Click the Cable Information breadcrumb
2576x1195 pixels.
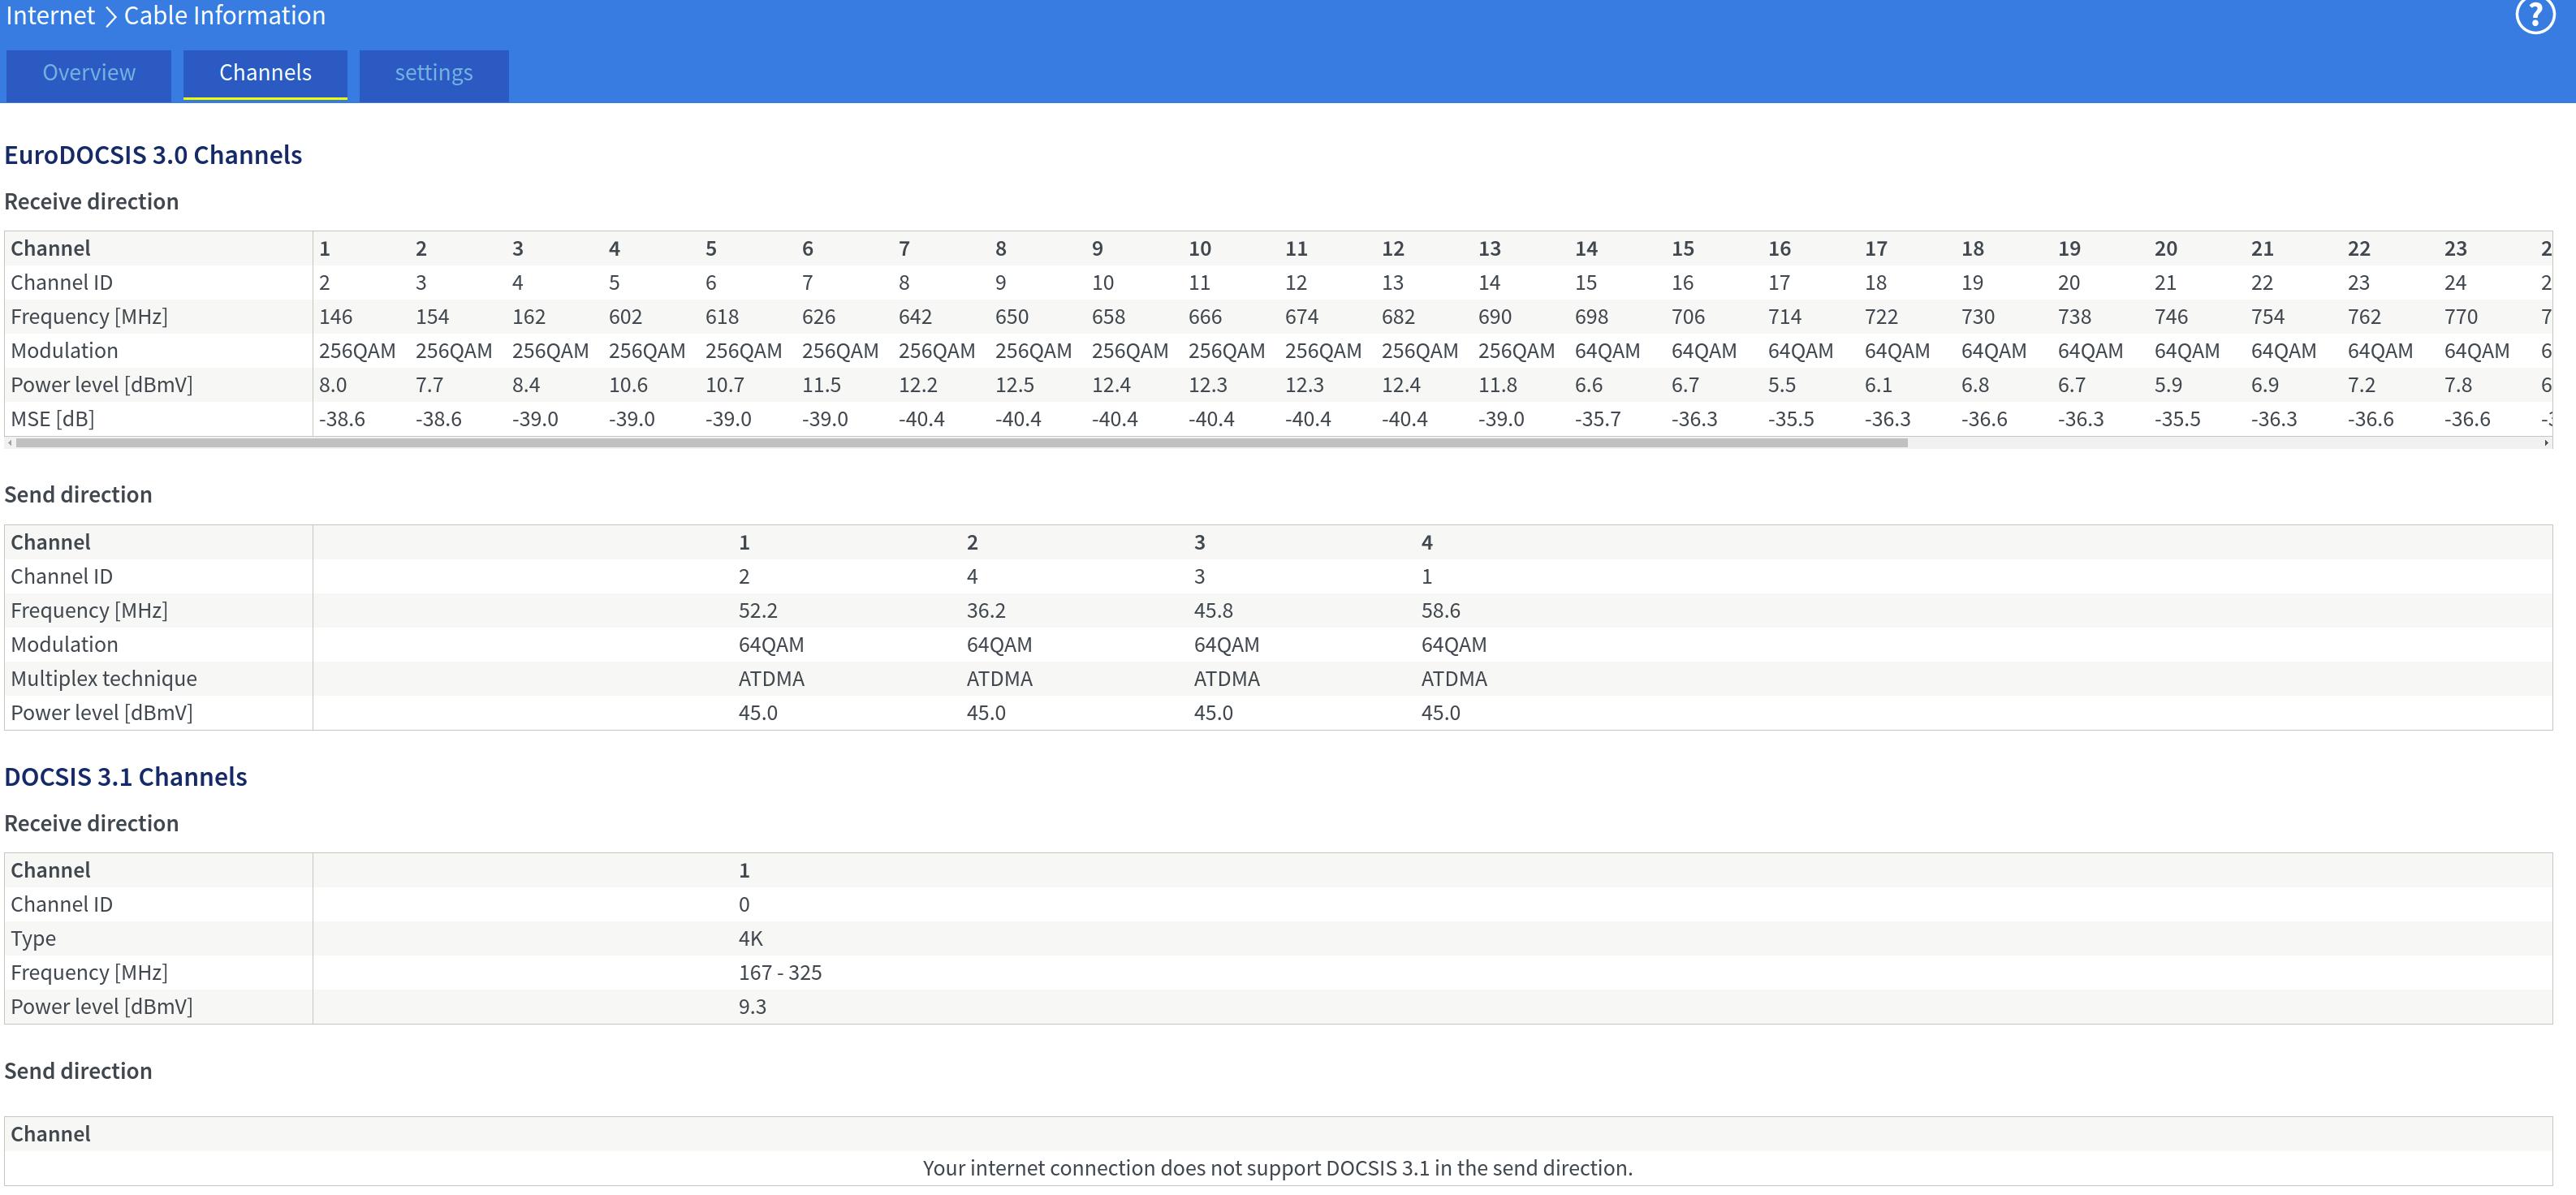click(x=224, y=16)
